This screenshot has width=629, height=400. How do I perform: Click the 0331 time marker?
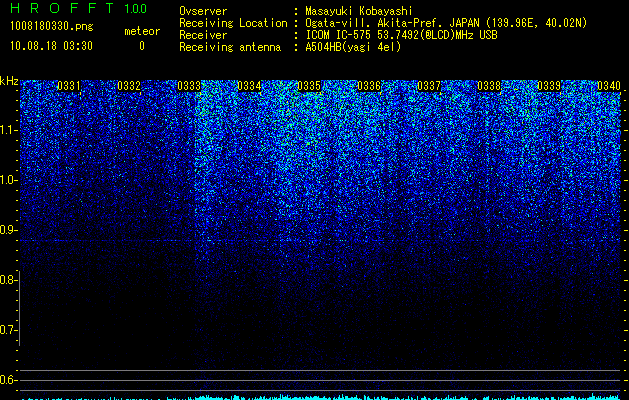click(69, 86)
